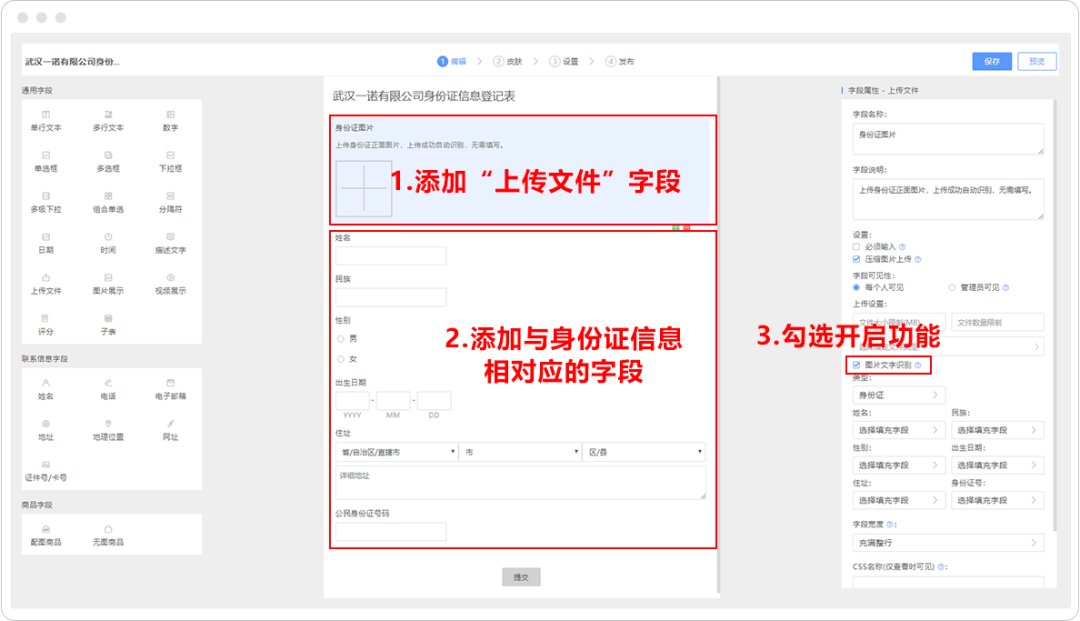The height and width of the screenshot is (621, 1080).
Task: Open the 姓名 选择填充字段 dropdown
Action: point(898,429)
